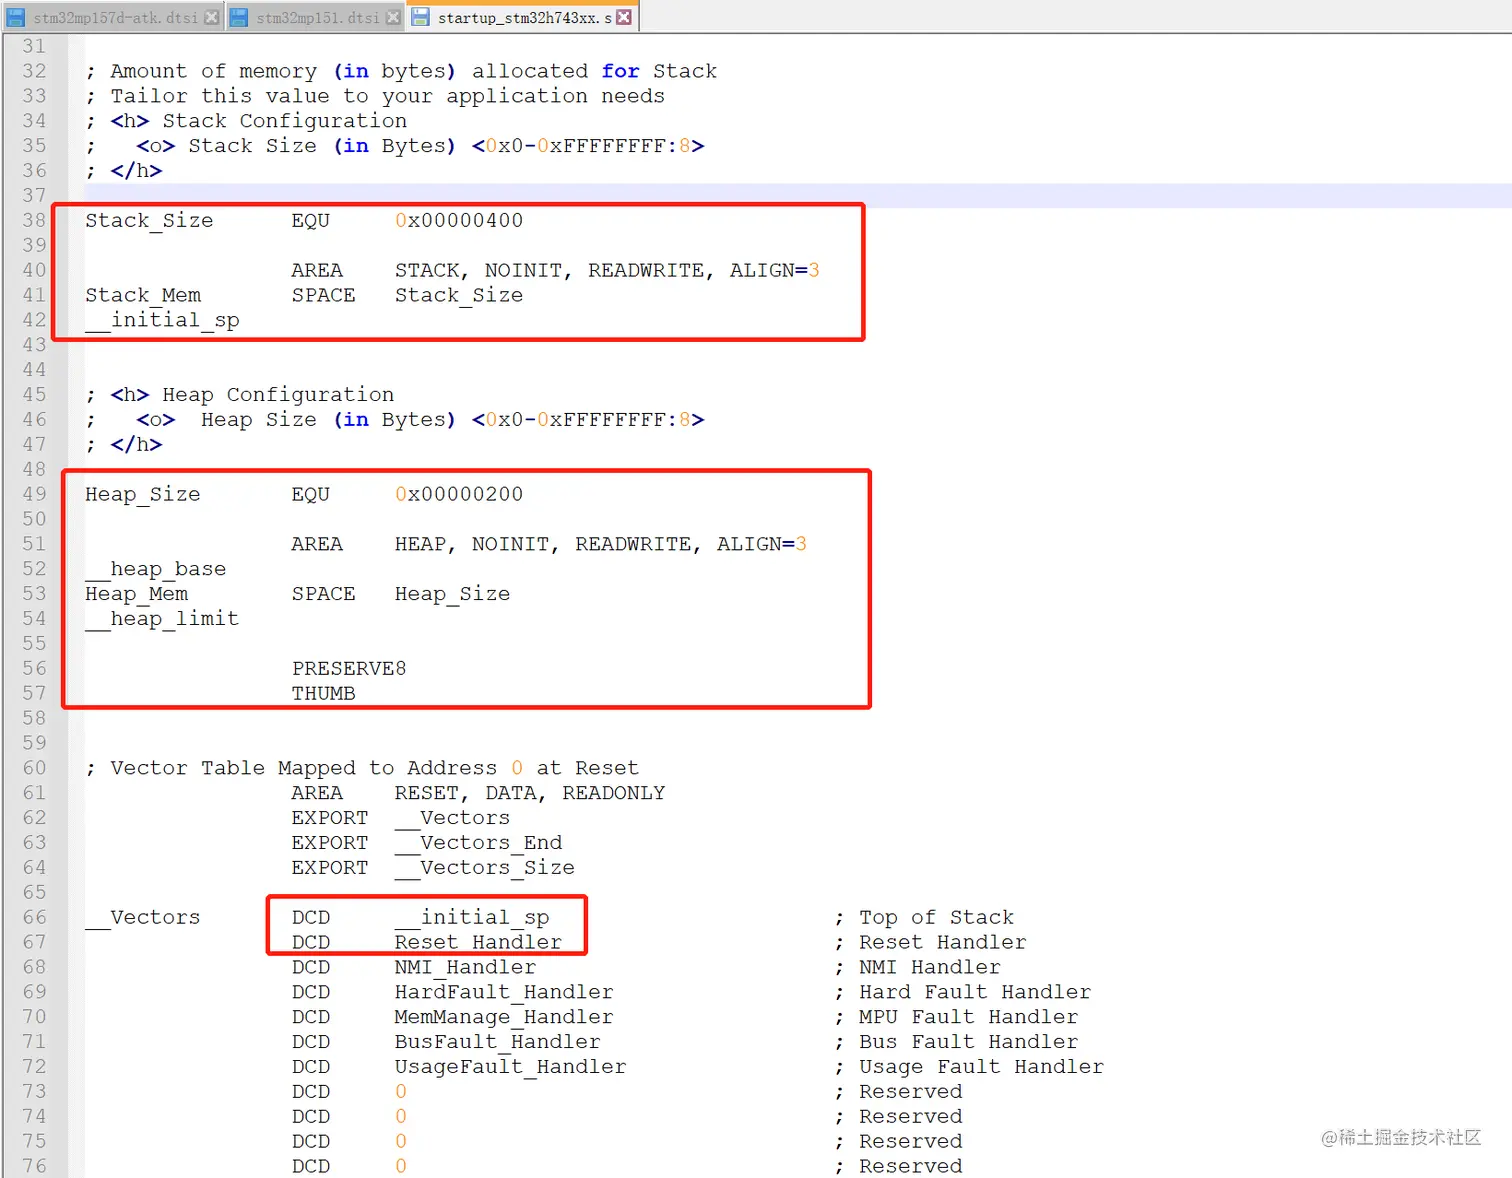
Task: Click the empty highlighted line 37
Action: [798, 195]
